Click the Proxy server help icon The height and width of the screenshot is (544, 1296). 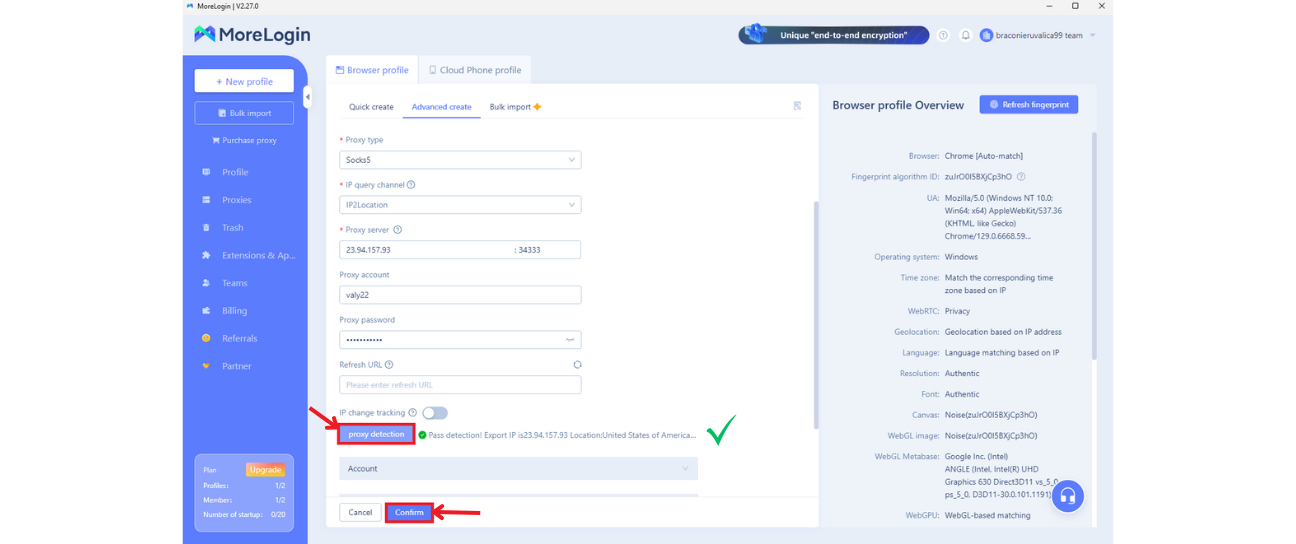[x=398, y=230]
